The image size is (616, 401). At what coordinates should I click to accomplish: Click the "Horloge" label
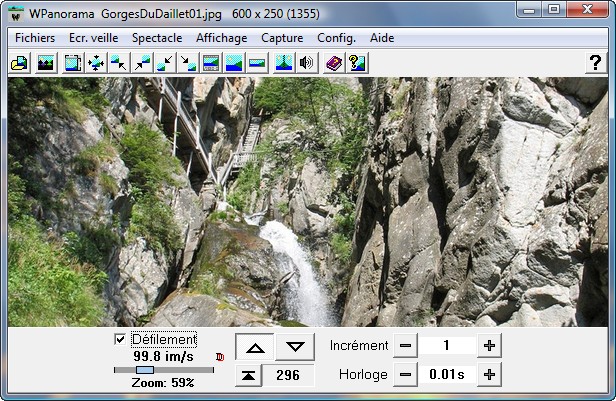[363, 375]
